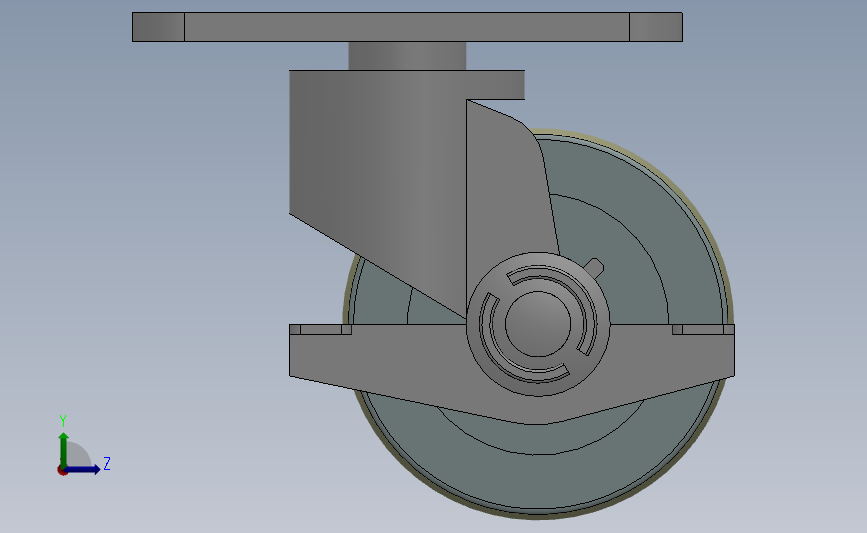Select the round axle hub cap center
Screen dimensions: 867x533
pyautogui.click(x=537, y=324)
